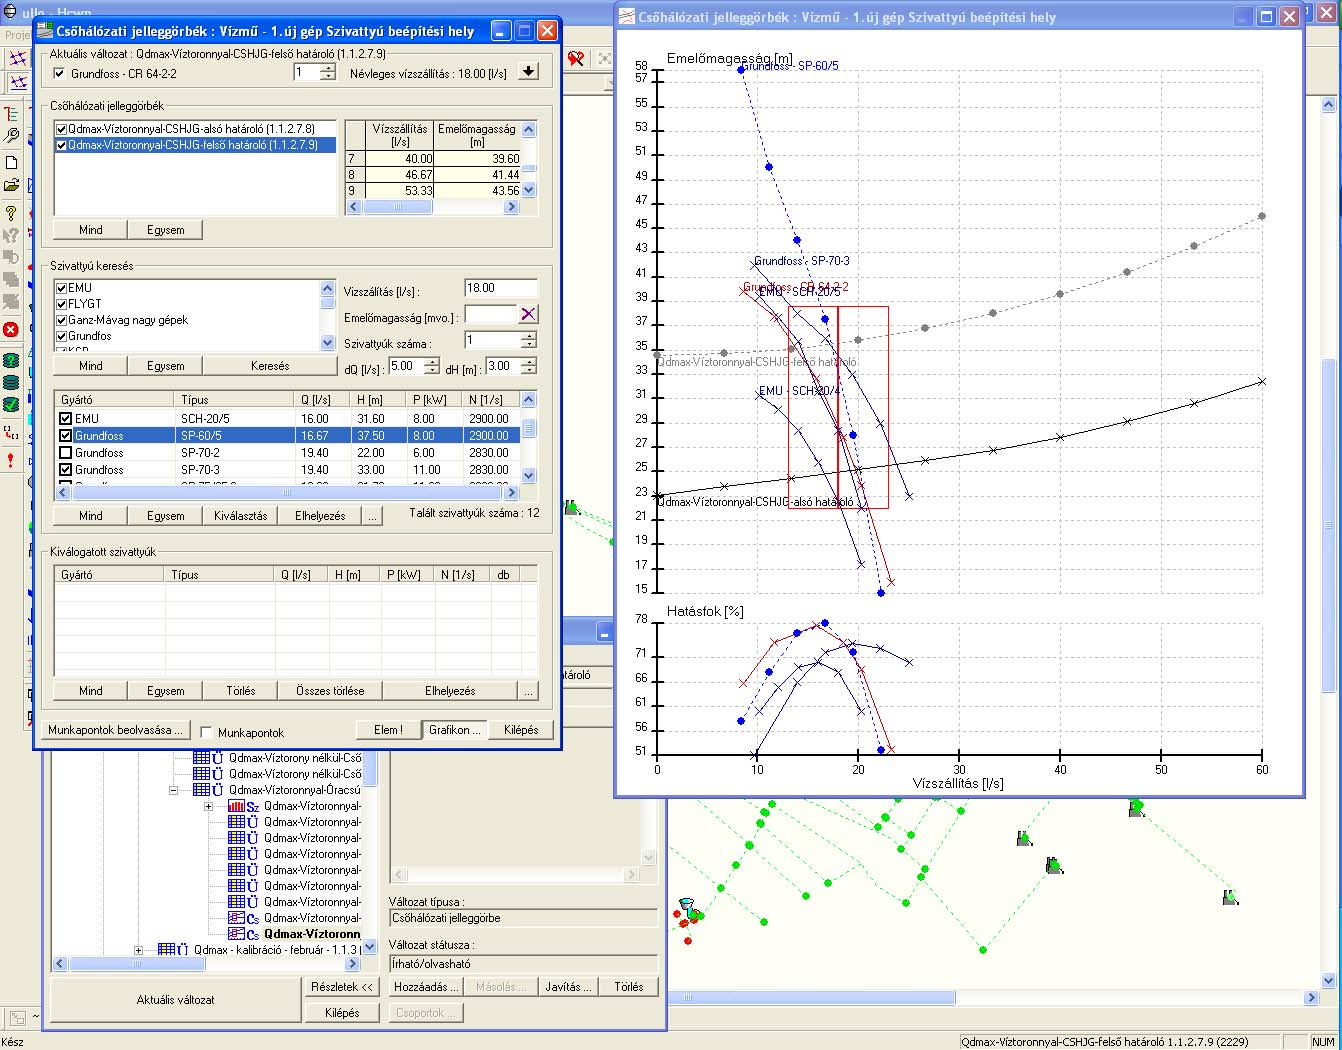Click the N [1/s] column header in pump search table
1342x1050 pixels.
pos(491,400)
